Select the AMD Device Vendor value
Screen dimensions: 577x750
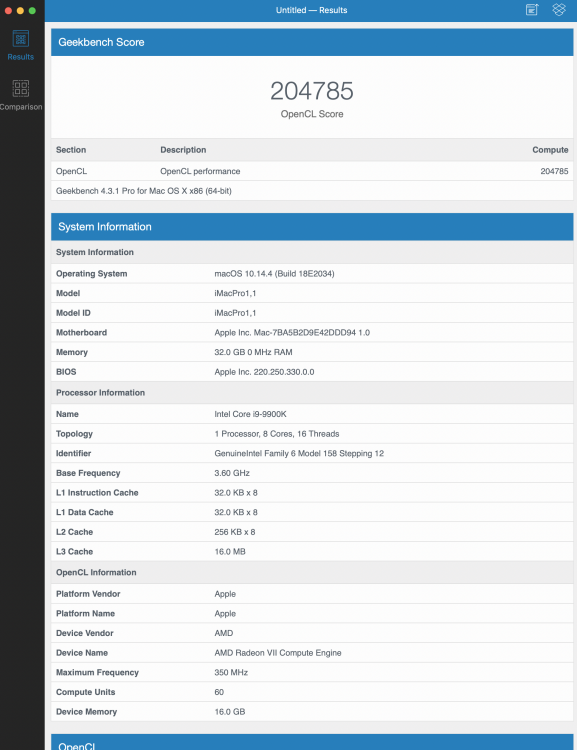pos(223,633)
